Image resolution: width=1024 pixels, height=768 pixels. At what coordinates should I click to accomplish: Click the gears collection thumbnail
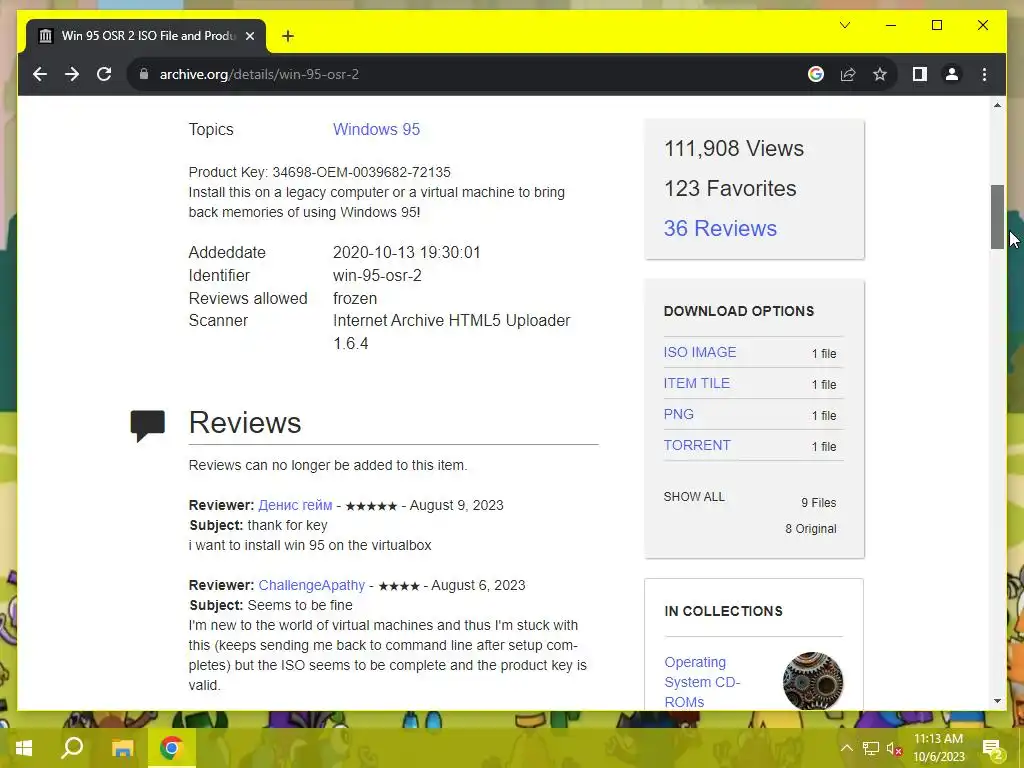pyautogui.click(x=812, y=681)
